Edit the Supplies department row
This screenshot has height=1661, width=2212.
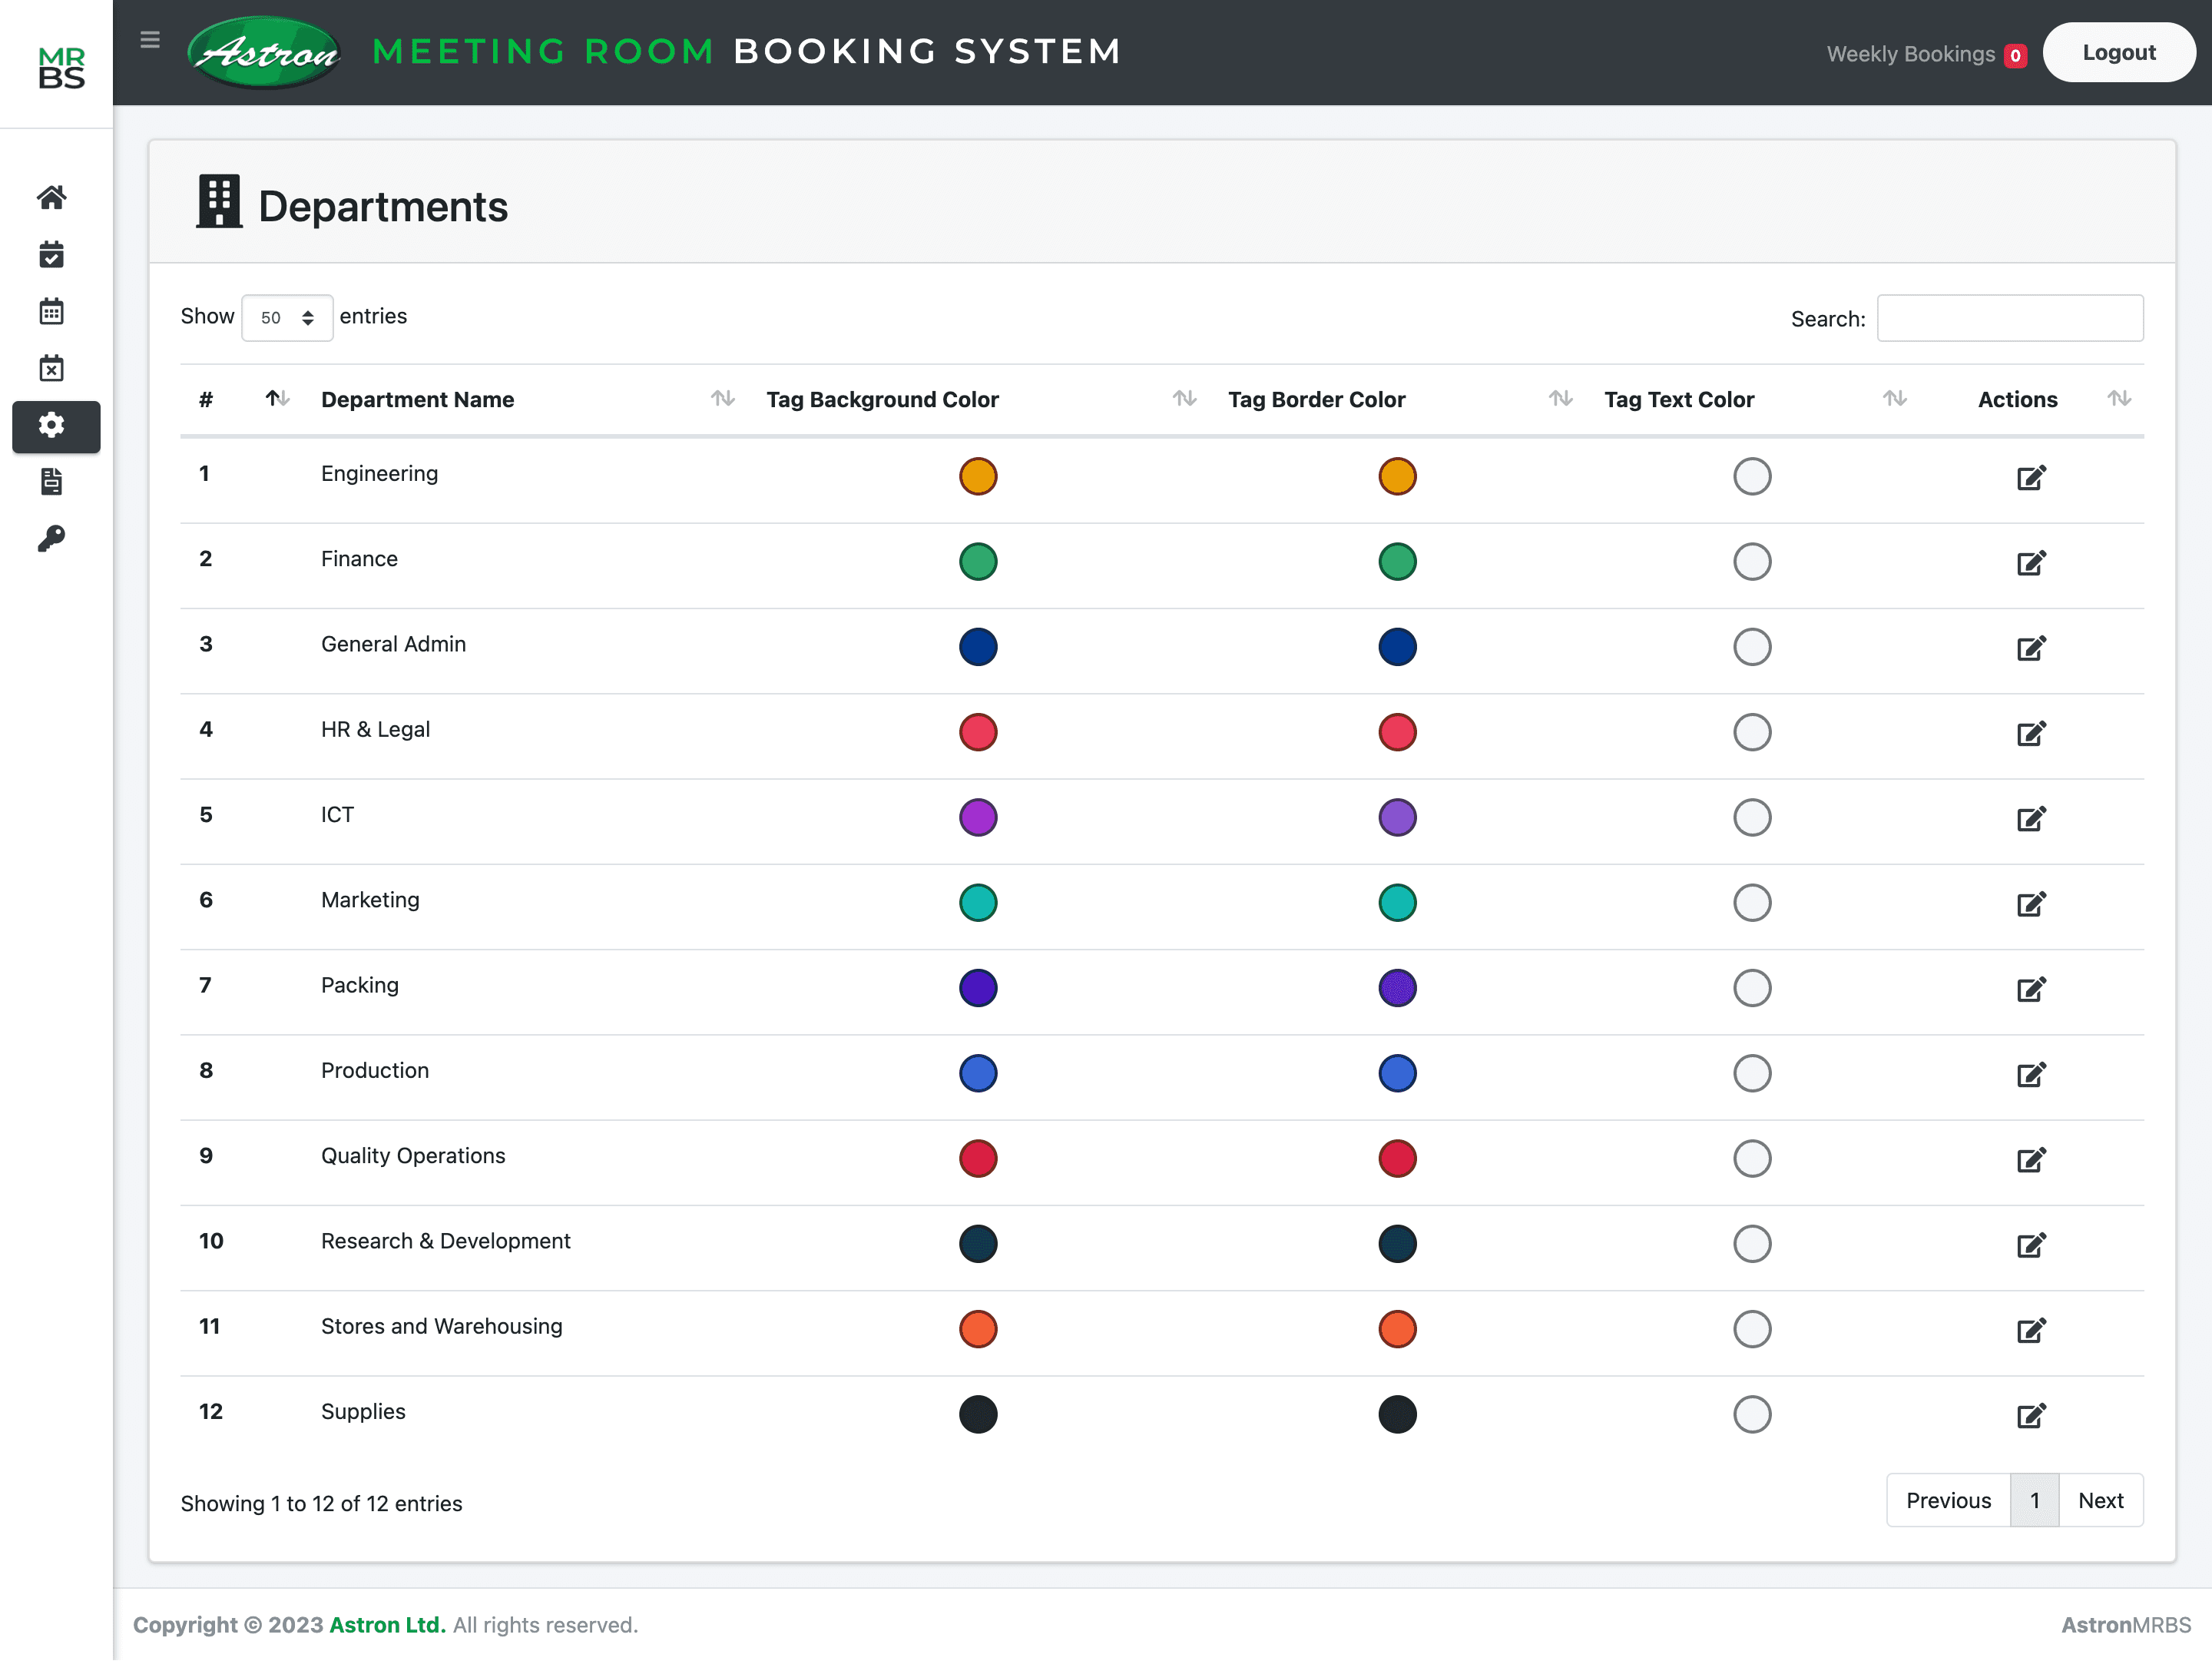(x=2030, y=1415)
